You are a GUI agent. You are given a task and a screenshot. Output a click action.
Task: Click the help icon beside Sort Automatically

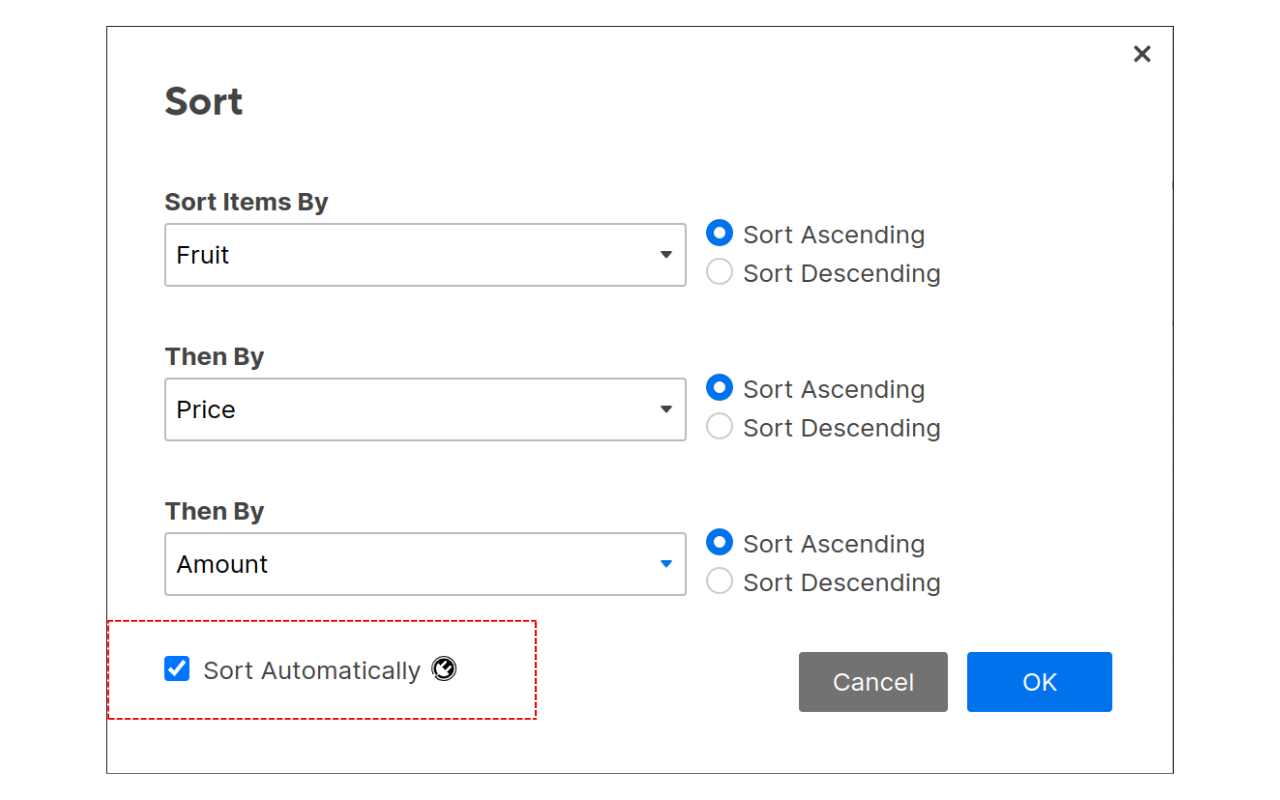click(x=444, y=669)
